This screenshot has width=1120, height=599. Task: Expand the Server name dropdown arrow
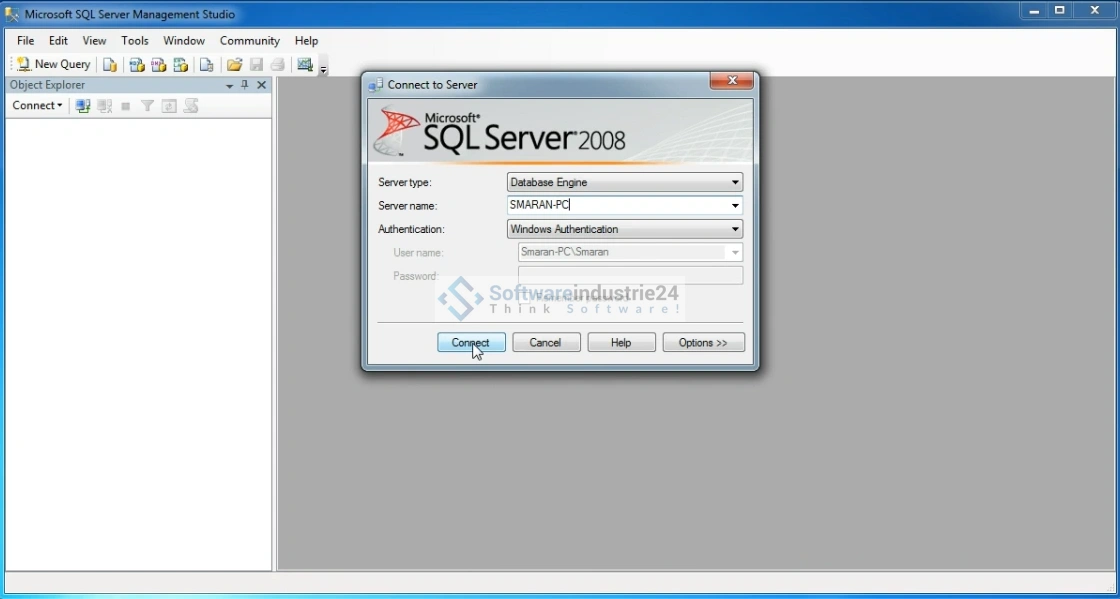point(735,206)
